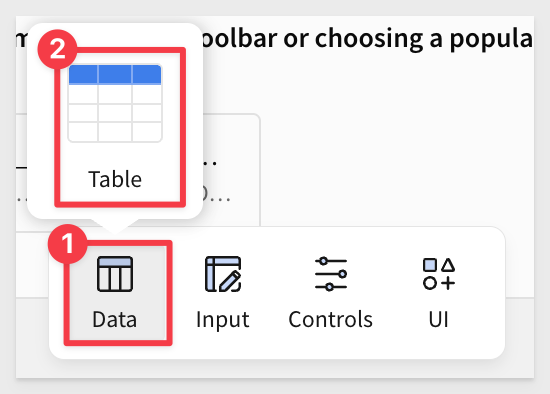Click the blue header row of Table icon
Image resolution: width=550 pixels, height=394 pixels.
pos(115,74)
